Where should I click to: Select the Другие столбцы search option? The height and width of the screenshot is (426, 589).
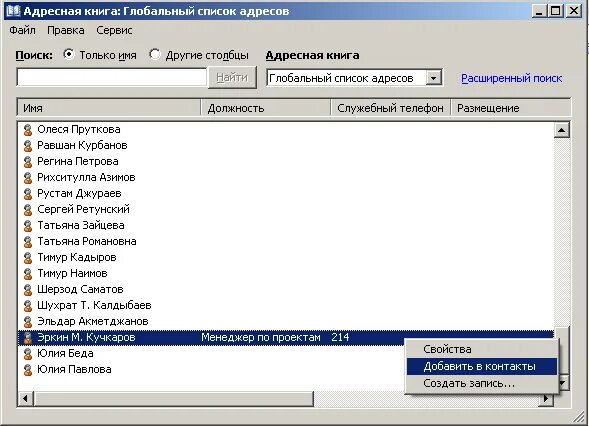point(154,54)
